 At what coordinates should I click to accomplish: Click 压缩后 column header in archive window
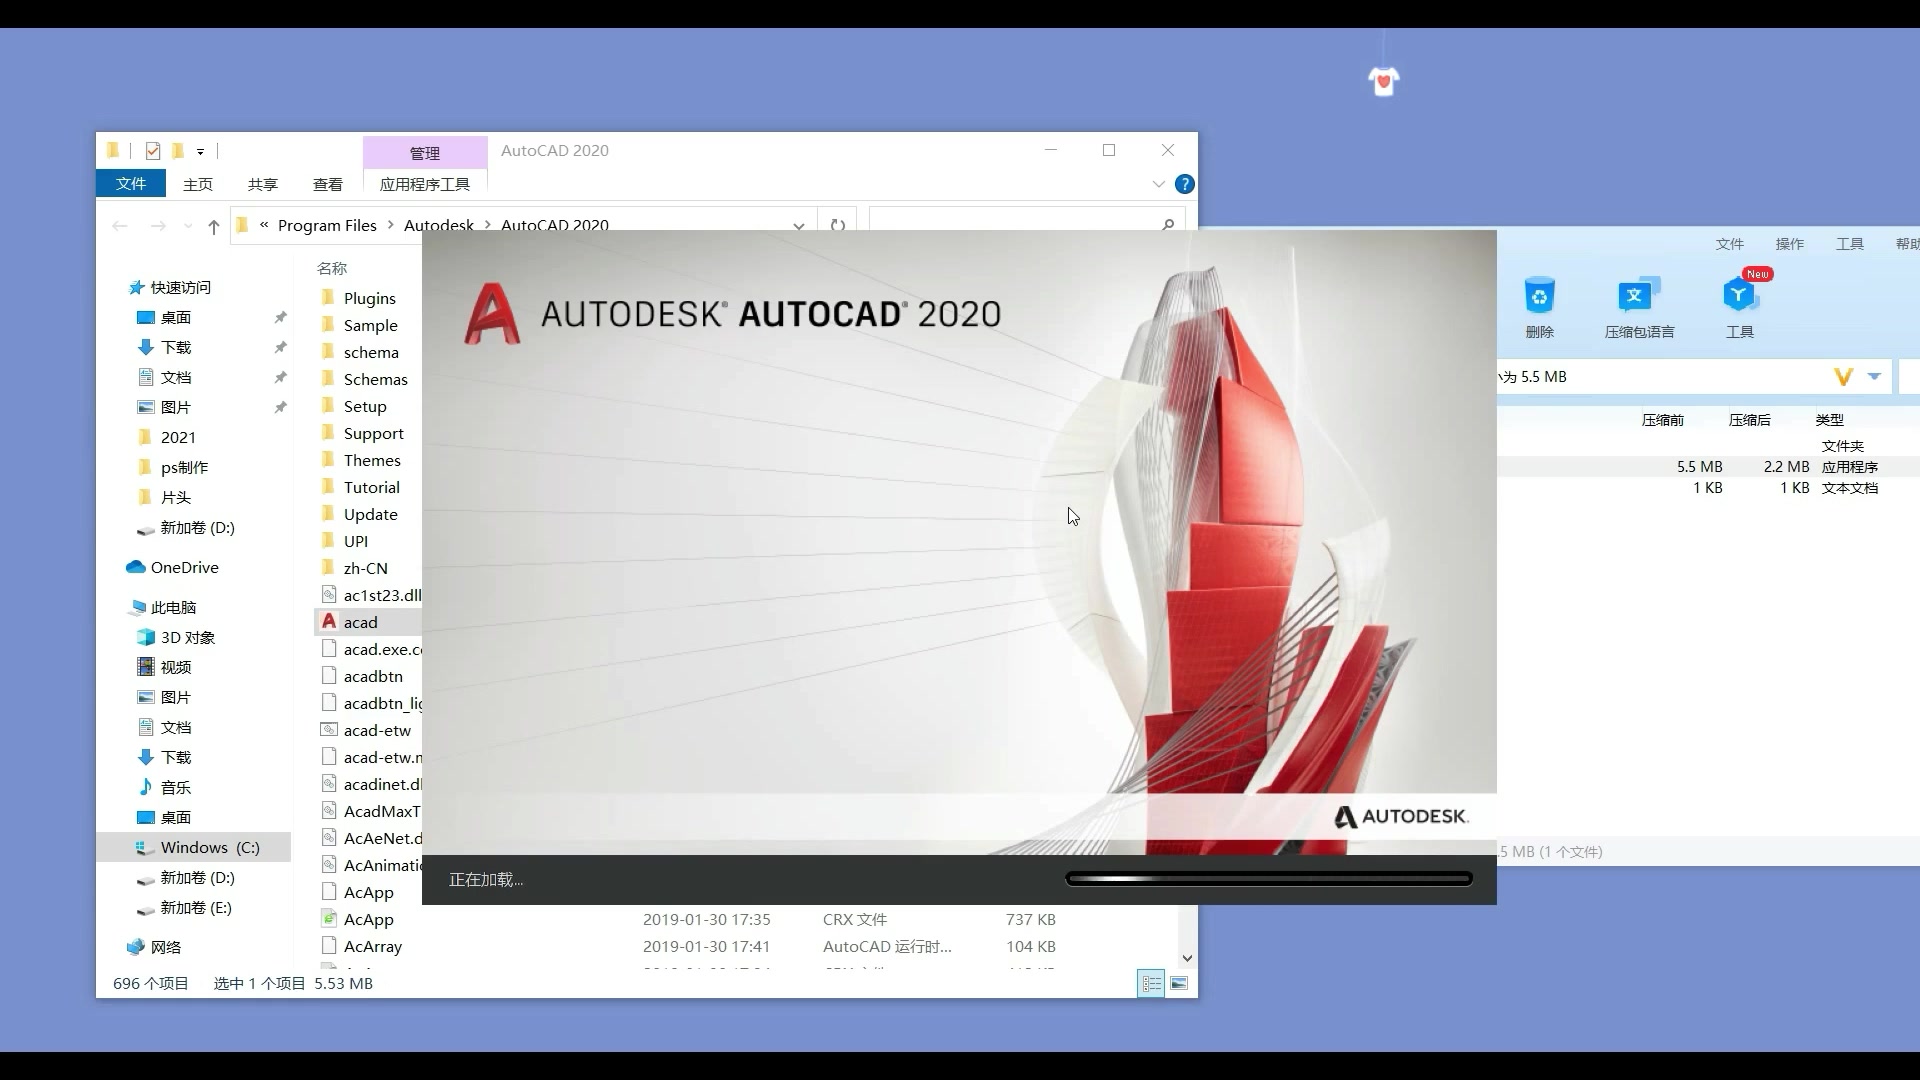[x=1750, y=420]
